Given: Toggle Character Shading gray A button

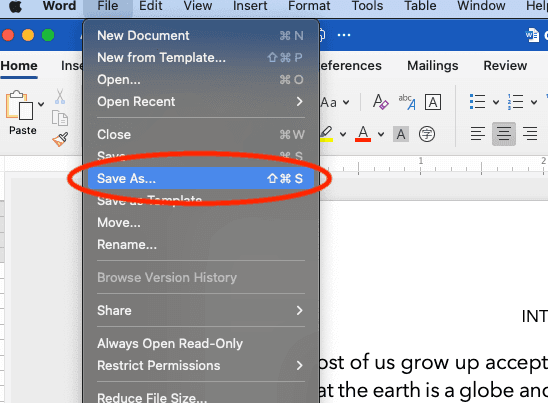Looking at the screenshot, I should (401, 134).
